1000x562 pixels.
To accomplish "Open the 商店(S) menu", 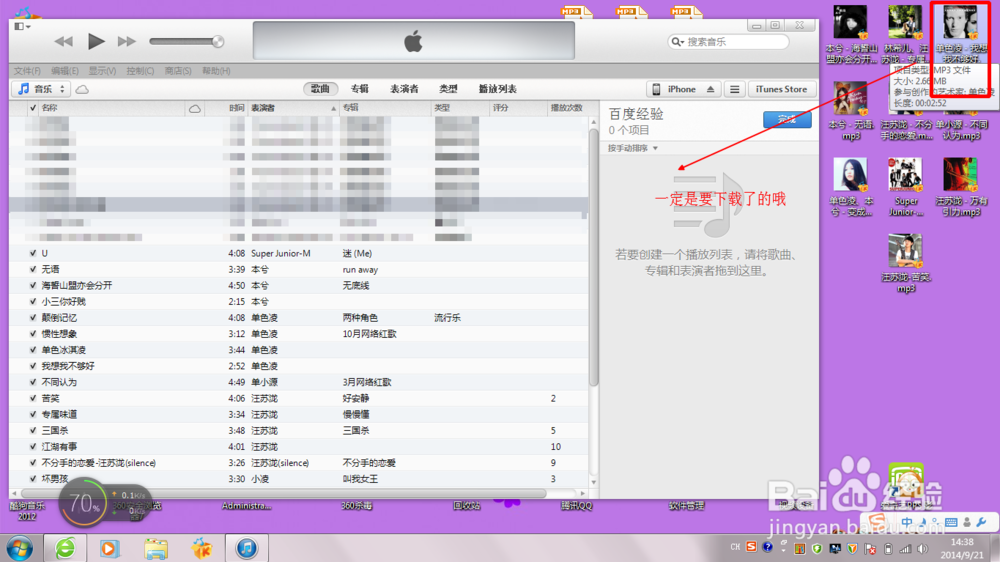I will point(178,71).
